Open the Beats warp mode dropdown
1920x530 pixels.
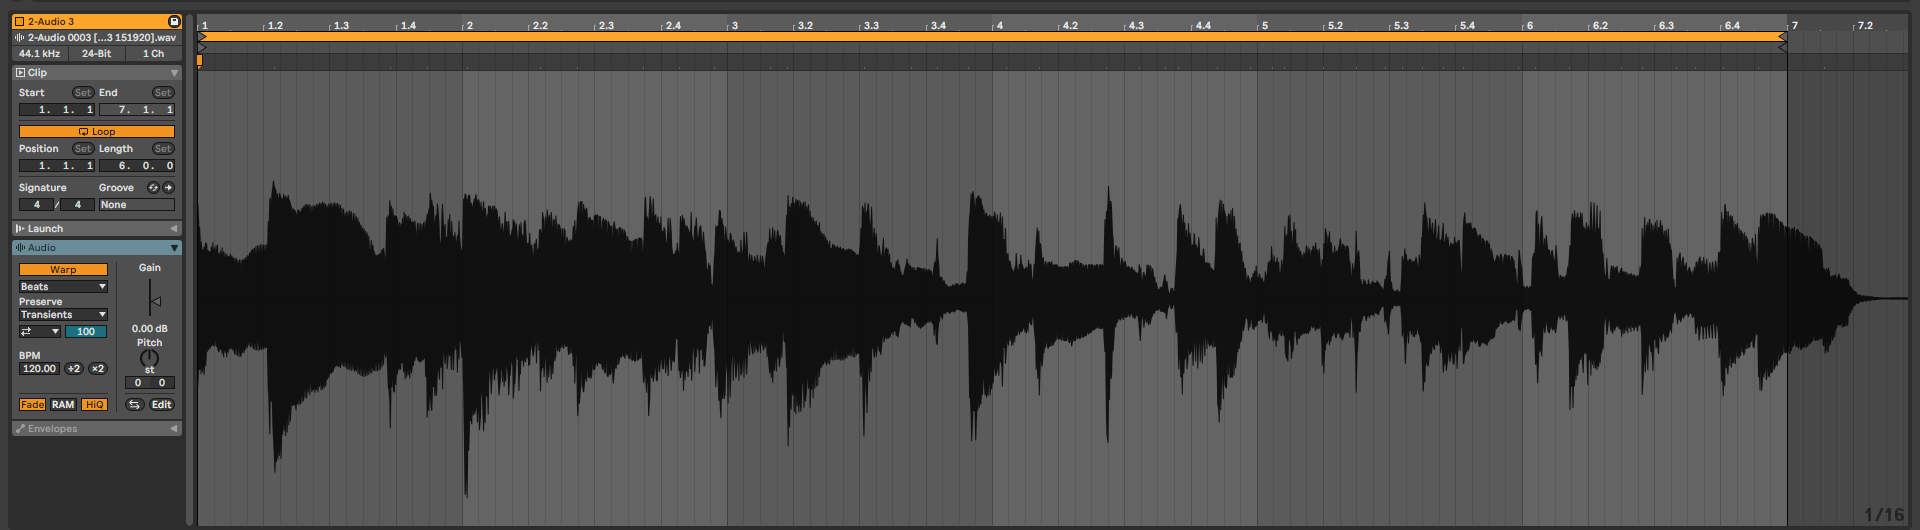[x=63, y=287]
